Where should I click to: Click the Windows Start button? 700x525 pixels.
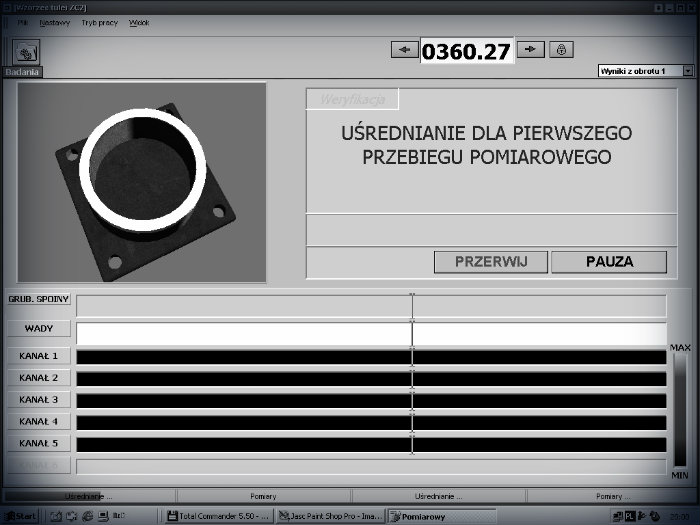20,516
